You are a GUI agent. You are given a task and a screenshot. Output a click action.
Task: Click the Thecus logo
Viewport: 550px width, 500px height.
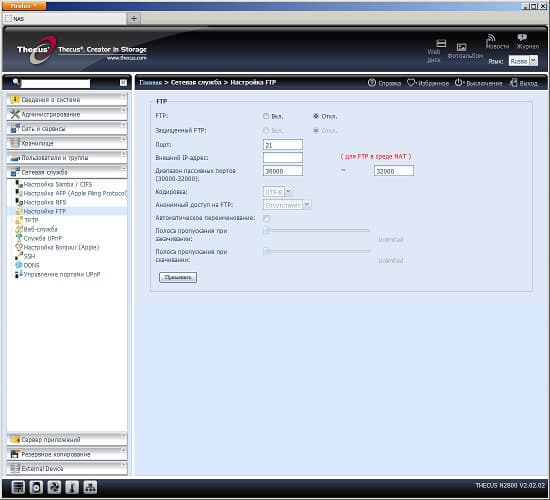[36, 50]
